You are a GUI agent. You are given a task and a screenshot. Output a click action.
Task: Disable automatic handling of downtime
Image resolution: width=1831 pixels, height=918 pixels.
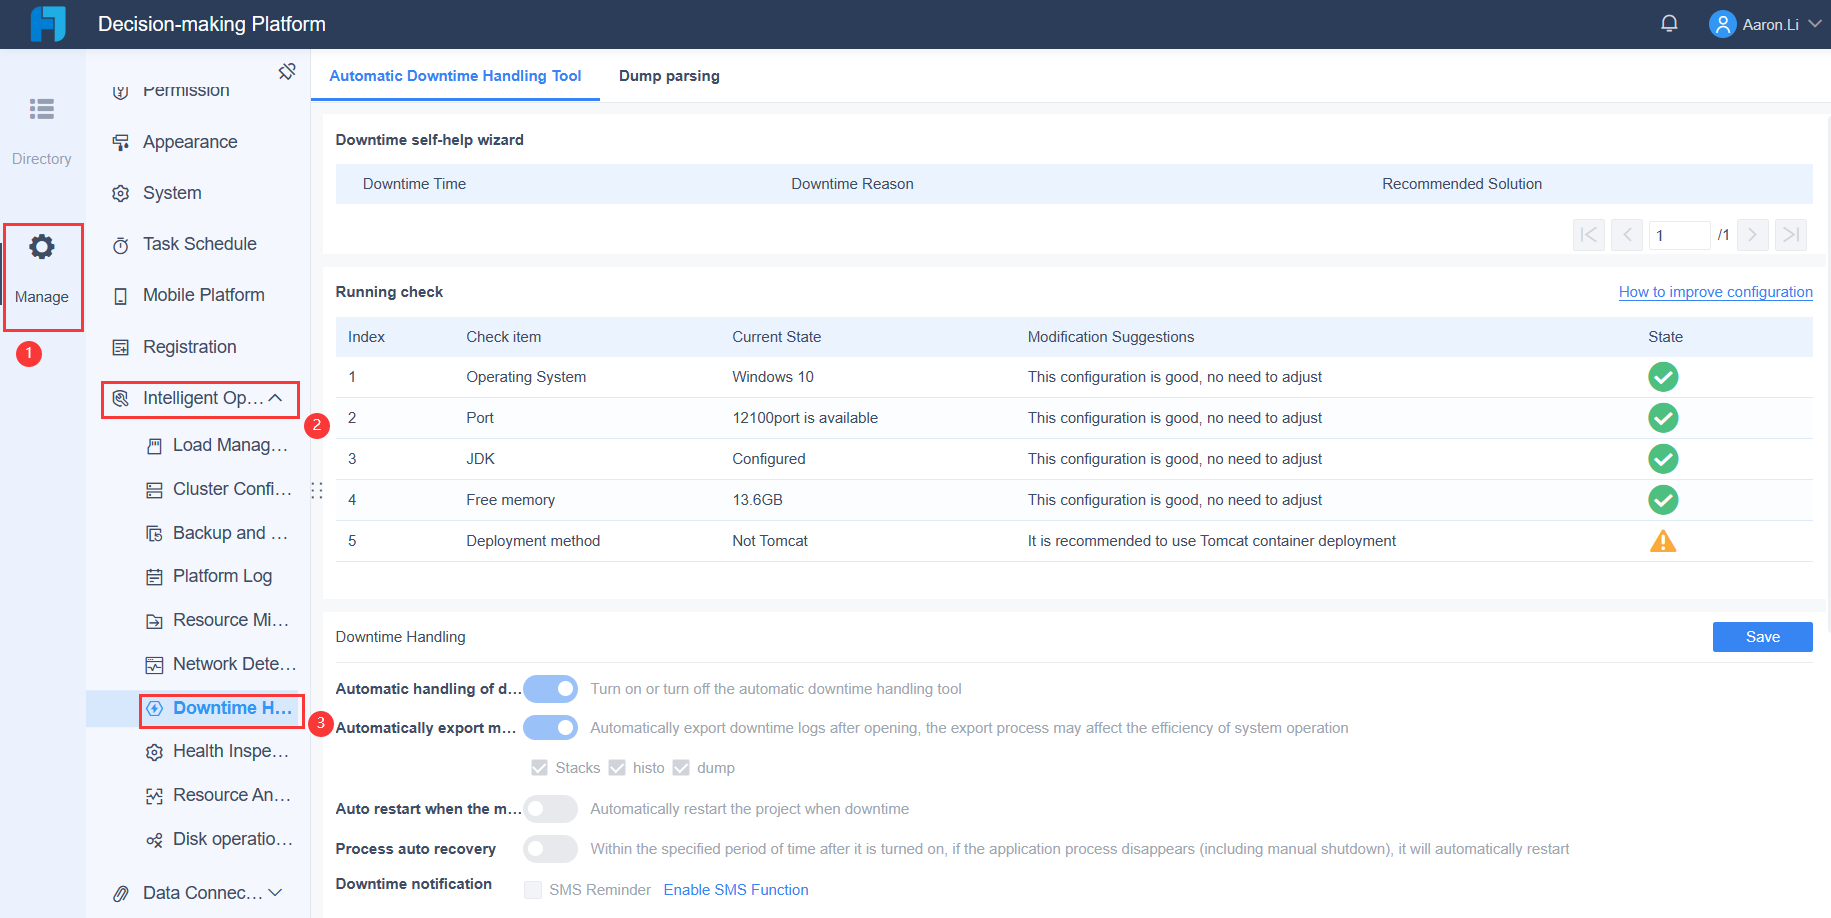551,688
